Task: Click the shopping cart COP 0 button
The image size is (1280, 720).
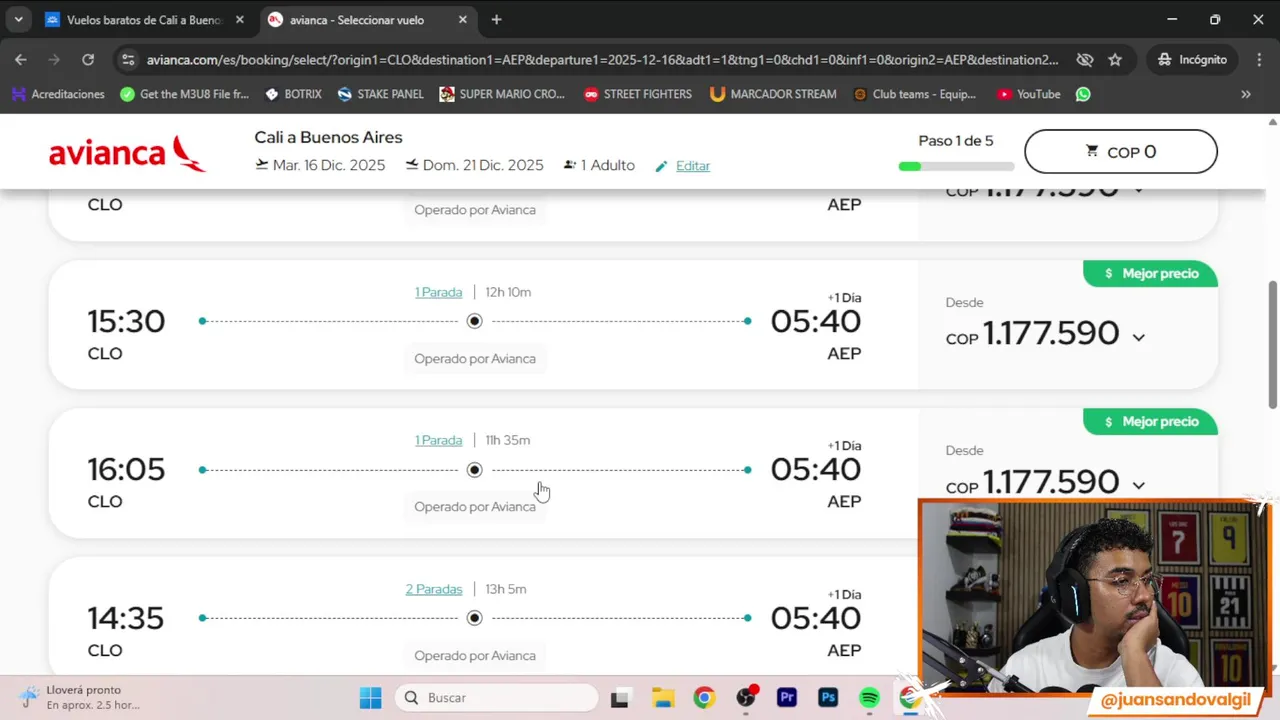Action: click(x=1120, y=152)
